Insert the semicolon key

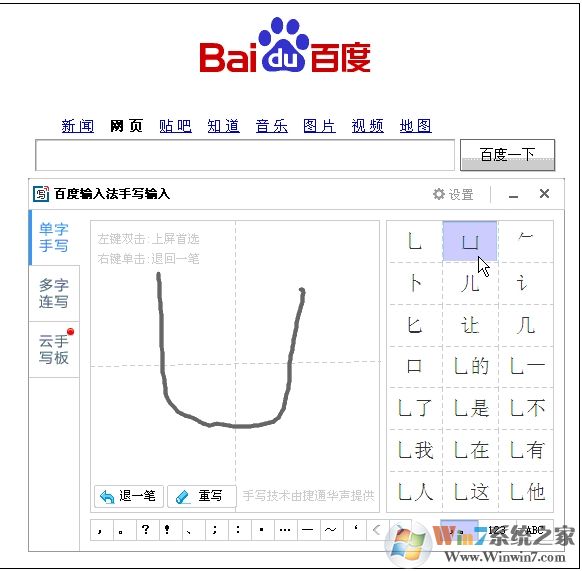point(216,530)
